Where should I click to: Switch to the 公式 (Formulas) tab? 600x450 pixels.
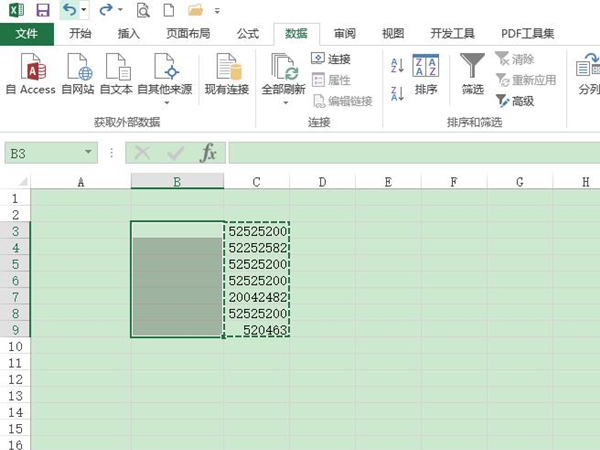(247, 34)
